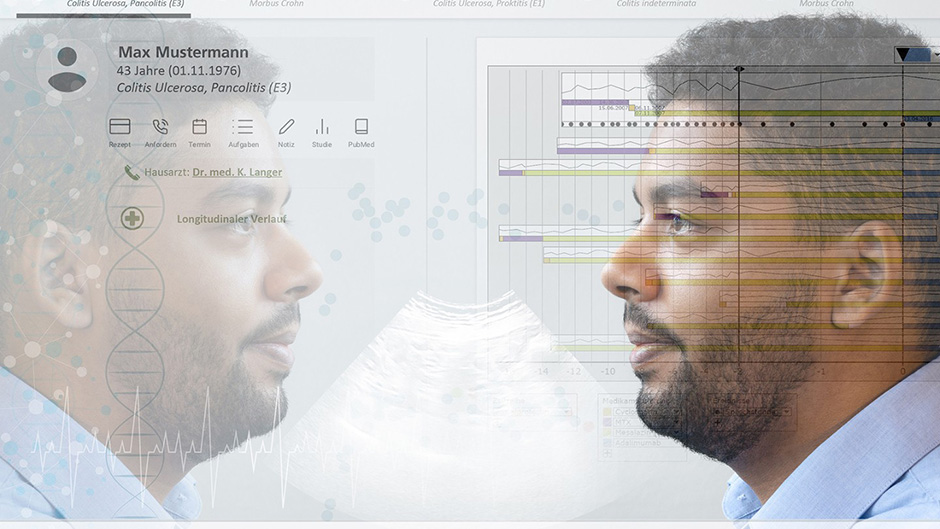
Task: Click the vertical timeline cursor handle
Action: (739, 69)
